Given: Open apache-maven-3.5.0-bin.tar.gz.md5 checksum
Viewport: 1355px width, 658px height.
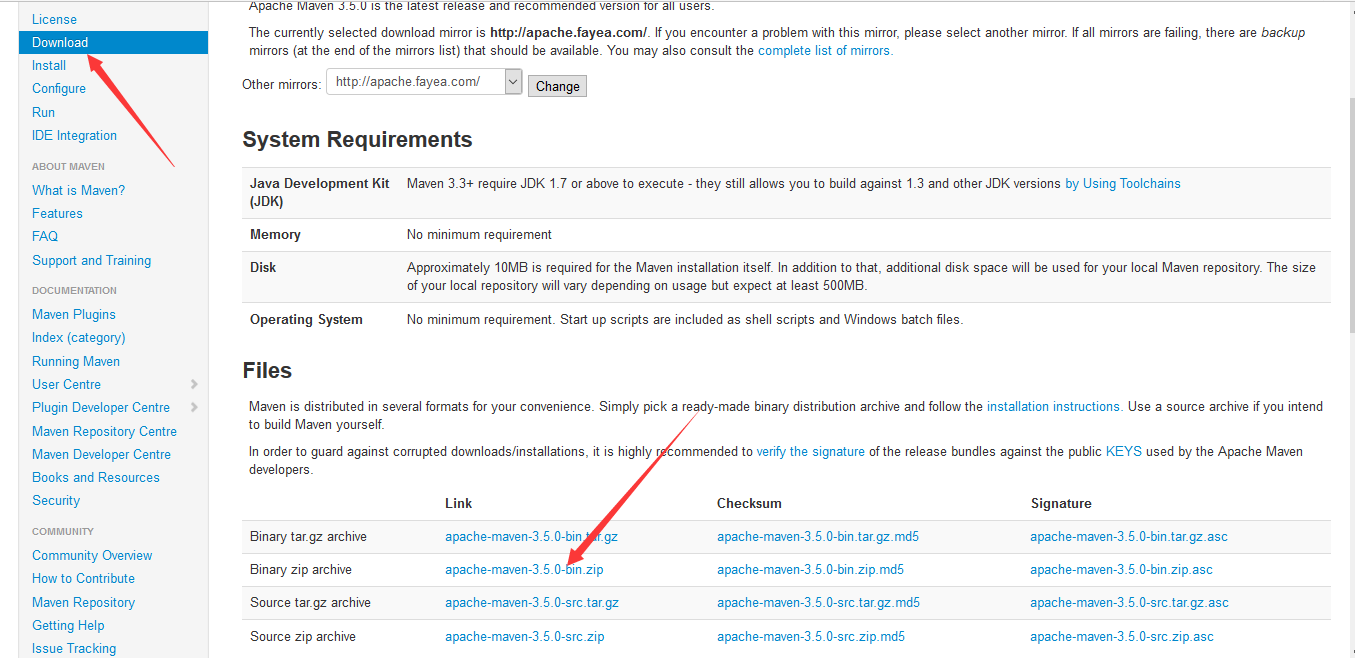Looking at the screenshot, I should pyautogui.click(x=817, y=536).
